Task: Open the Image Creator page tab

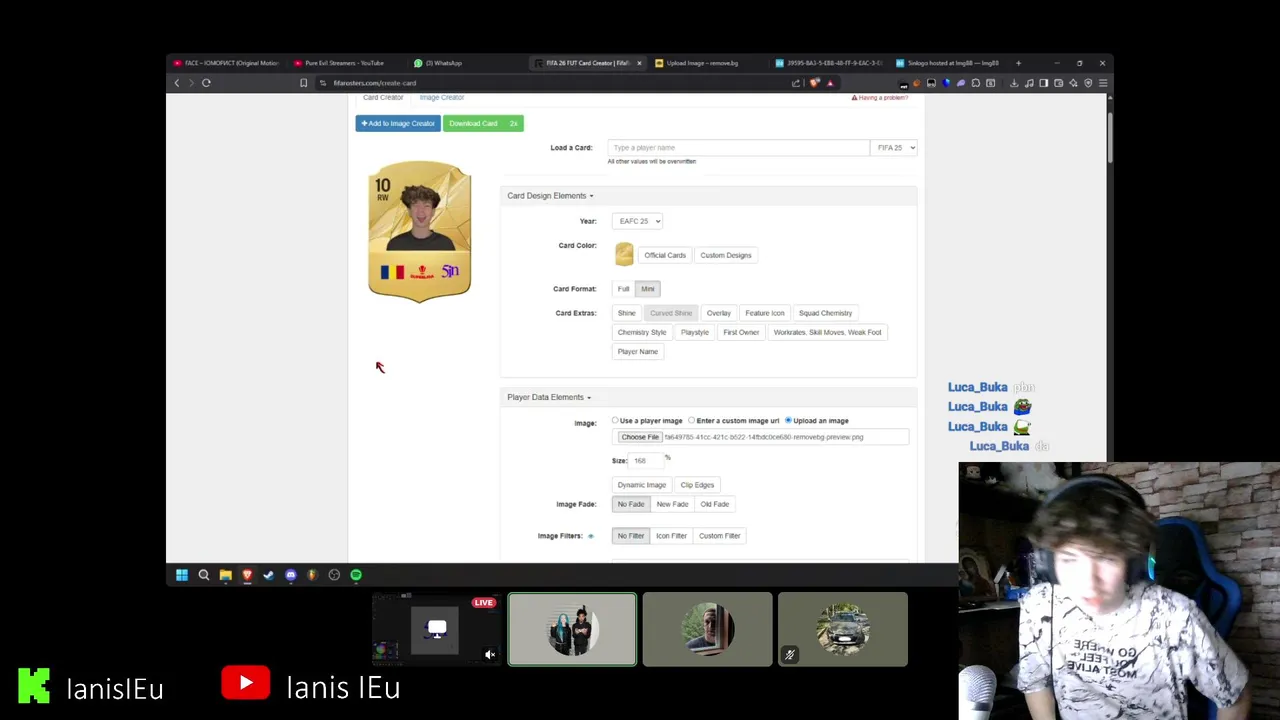Action: pos(442,98)
